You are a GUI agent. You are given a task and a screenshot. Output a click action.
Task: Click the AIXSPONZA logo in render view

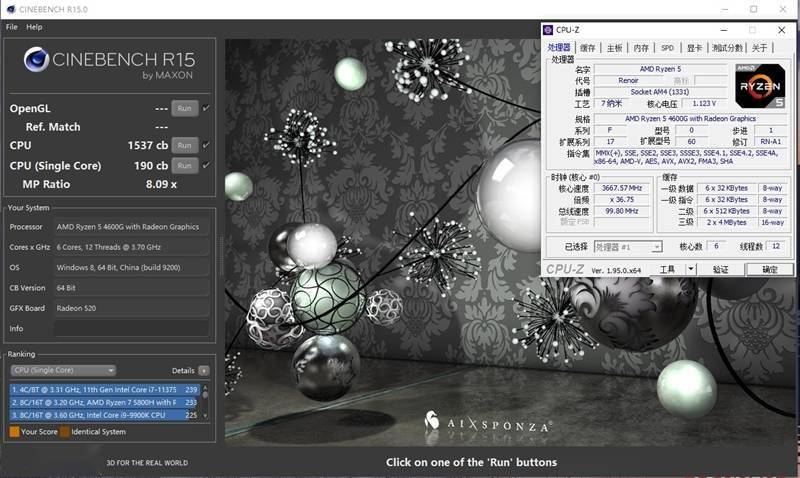click(x=487, y=422)
